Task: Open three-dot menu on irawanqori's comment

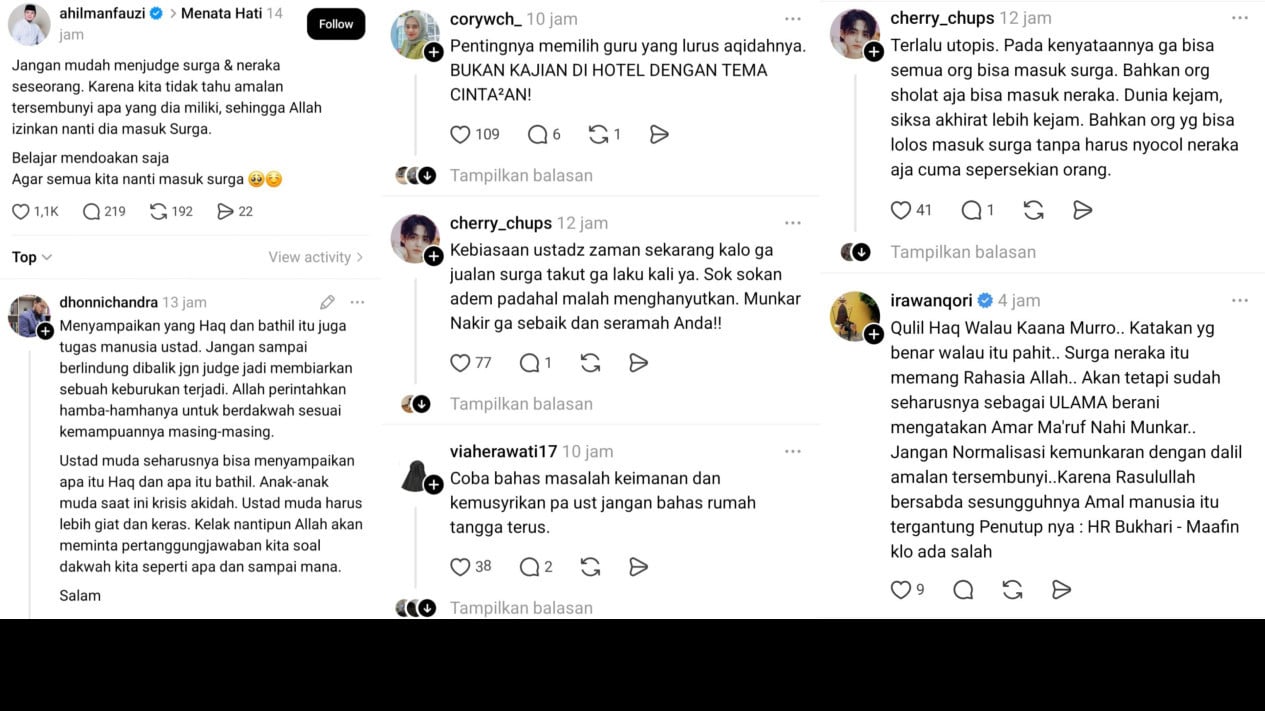Action: [1240, 300]
